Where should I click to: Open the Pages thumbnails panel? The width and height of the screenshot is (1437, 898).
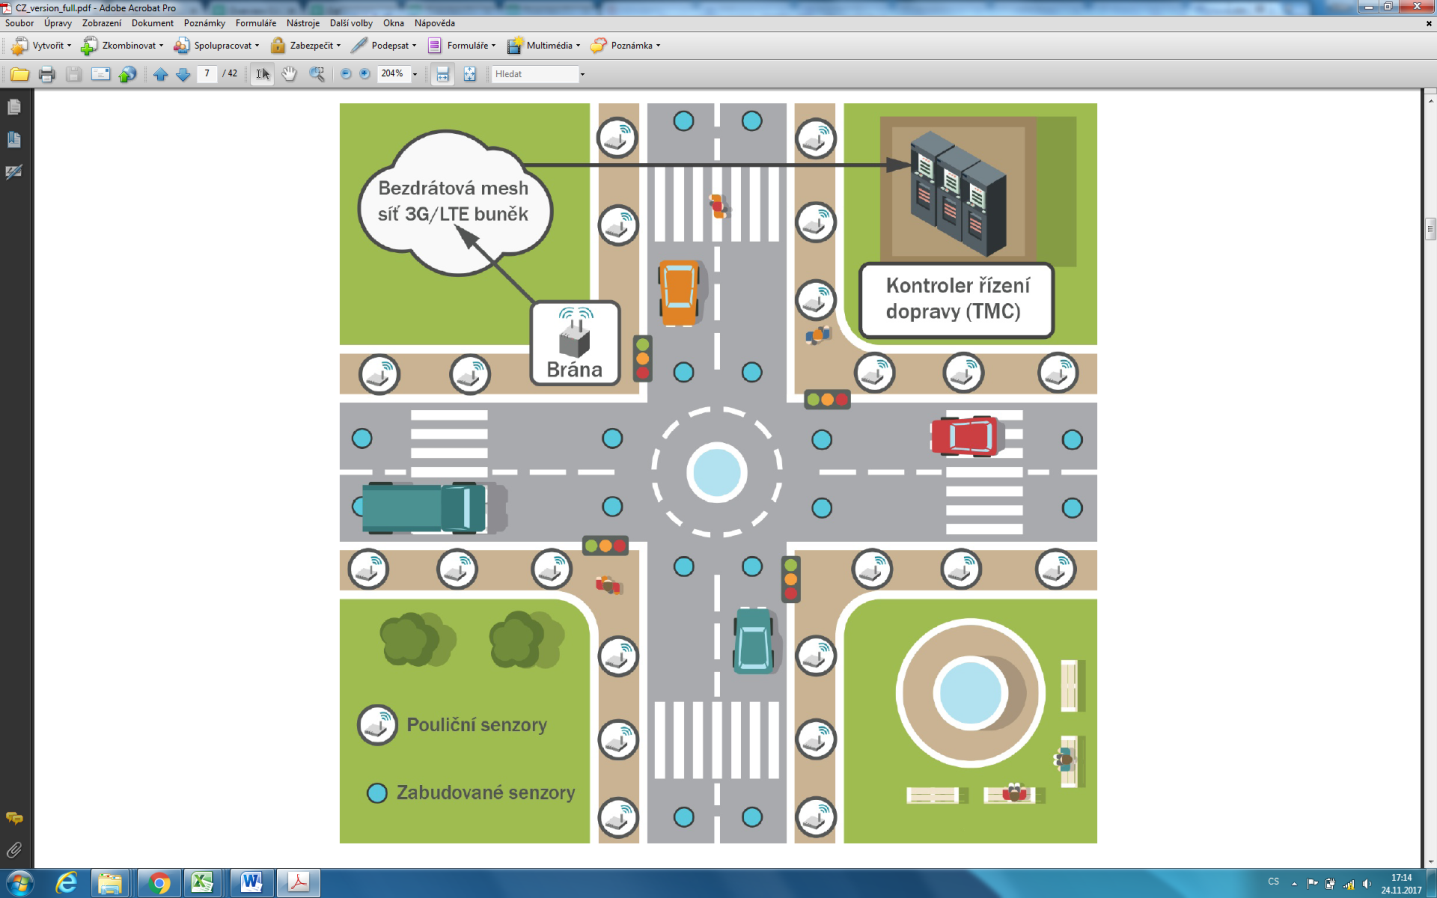pos(14,107)
